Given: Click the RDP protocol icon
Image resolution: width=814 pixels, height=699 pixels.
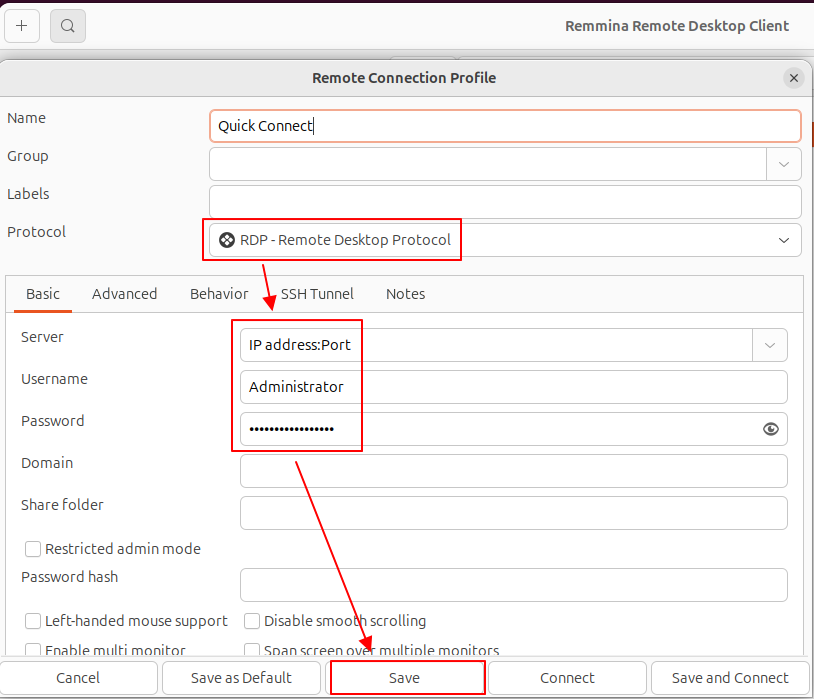Looking at the screenshot, I should coord(226,240).
